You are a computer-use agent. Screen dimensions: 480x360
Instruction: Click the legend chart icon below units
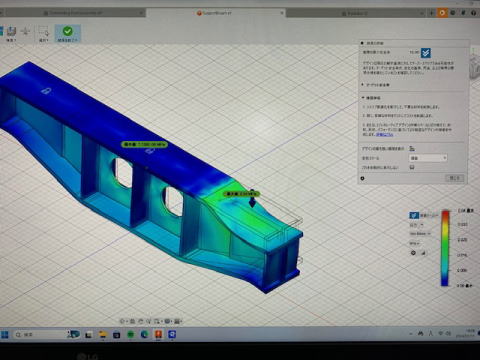pos(424,253)
